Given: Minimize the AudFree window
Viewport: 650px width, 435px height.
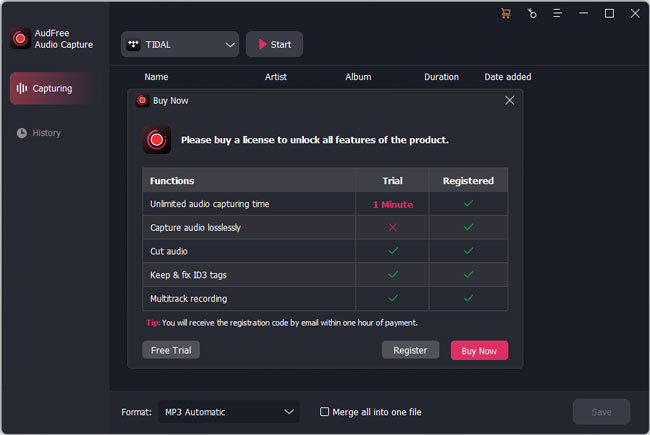Looking at the screenshot, I should (583, 14).
